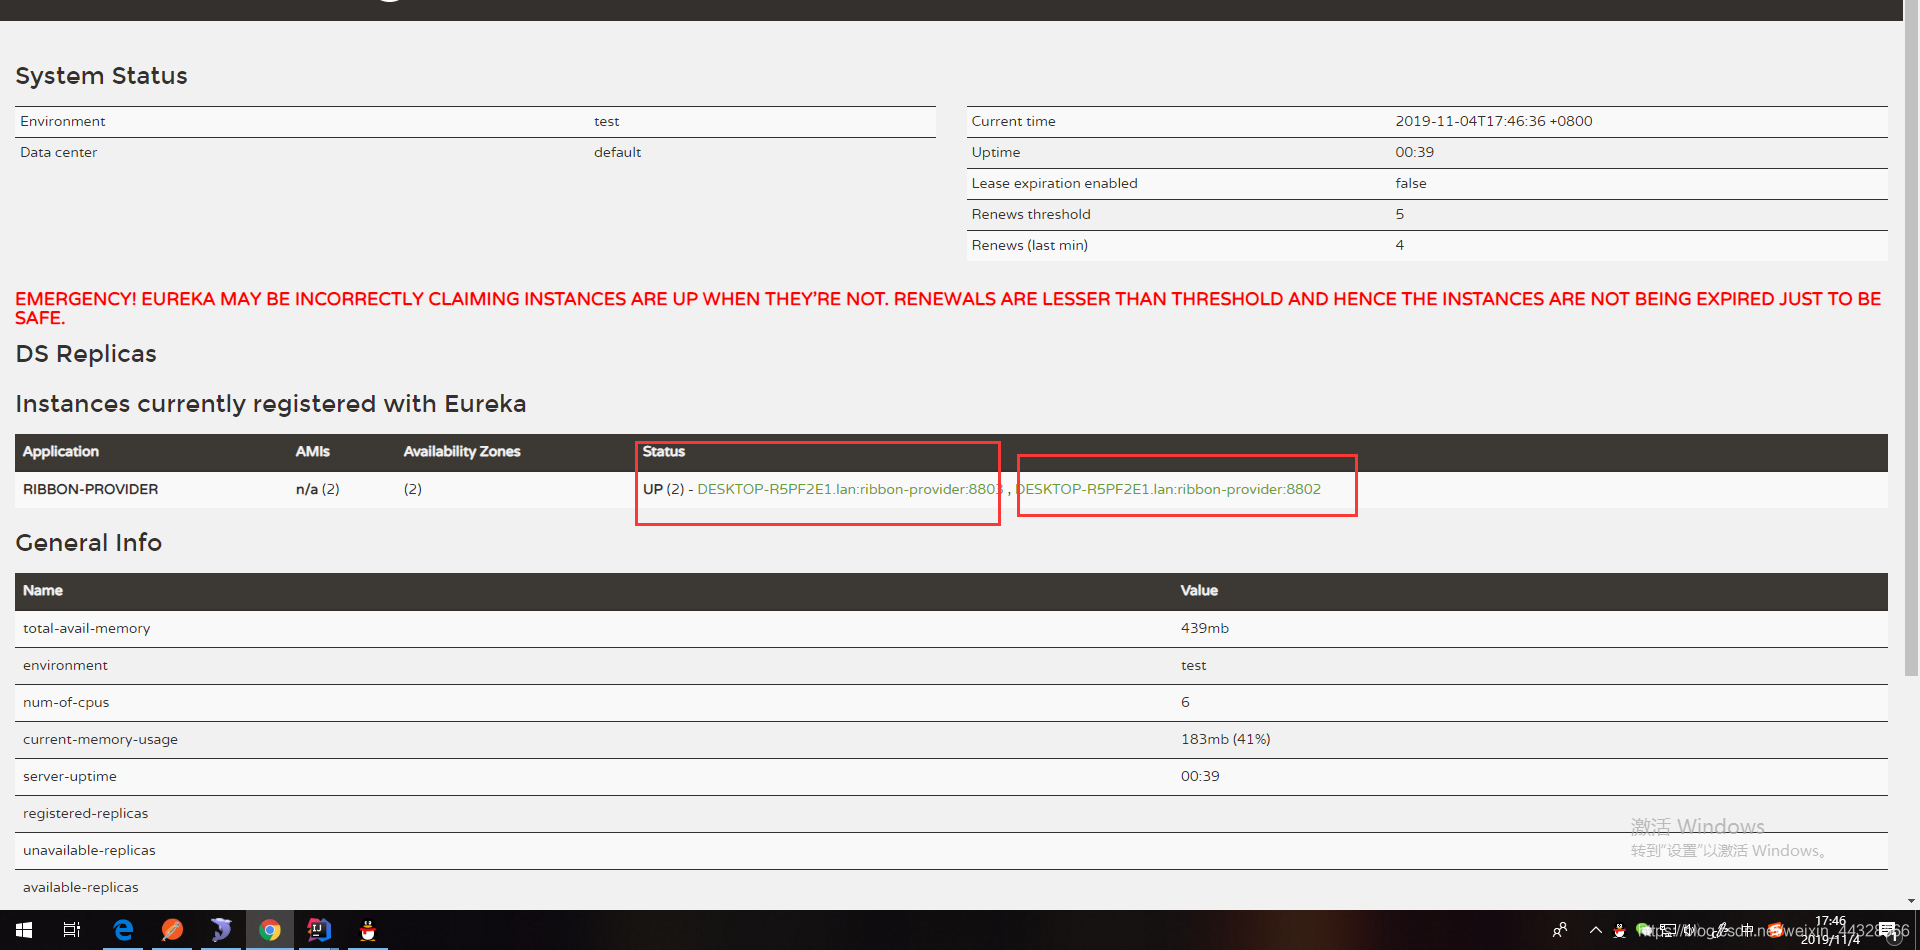1920x950 pixels.
Task: Expand hidden system tray icons chevron
Action: [1596, 930]
